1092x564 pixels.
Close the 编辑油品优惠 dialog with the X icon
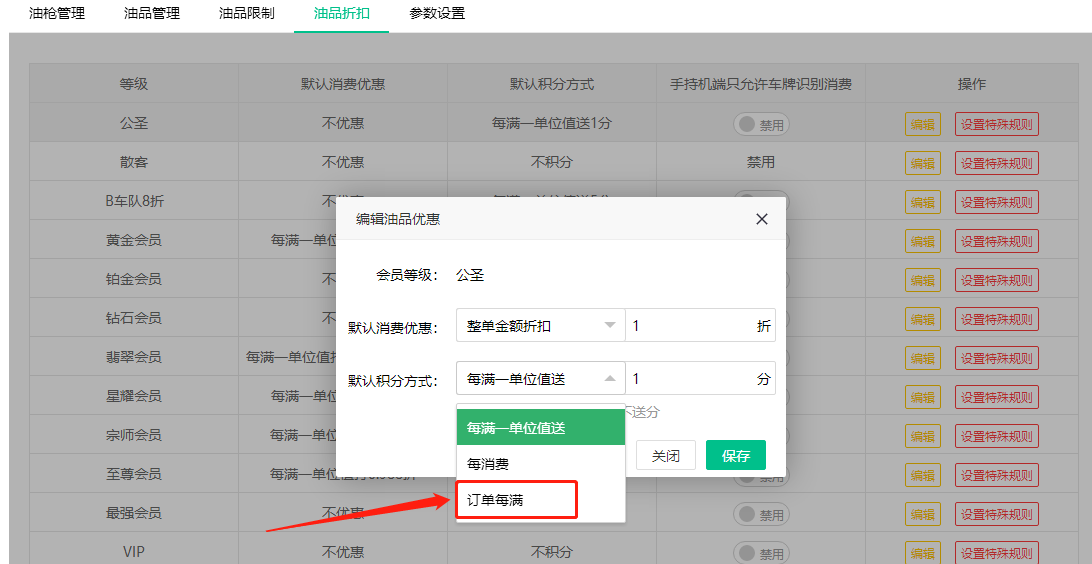point(761,219)
